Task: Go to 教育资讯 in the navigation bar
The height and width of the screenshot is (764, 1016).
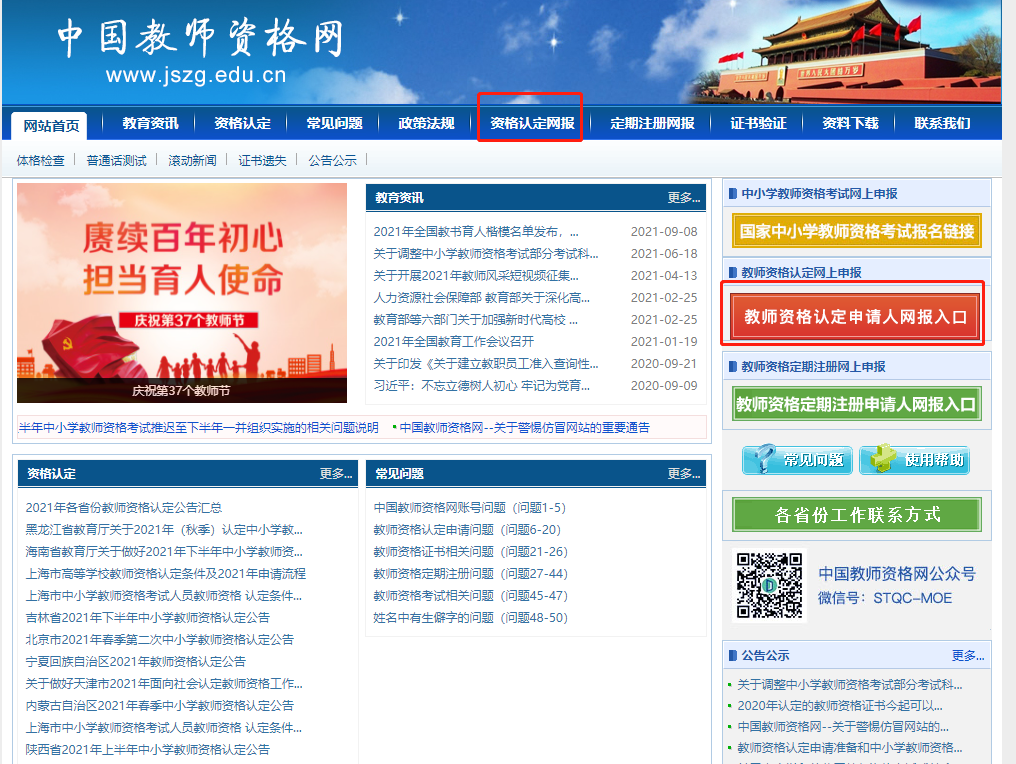Action: click(150, 123)
